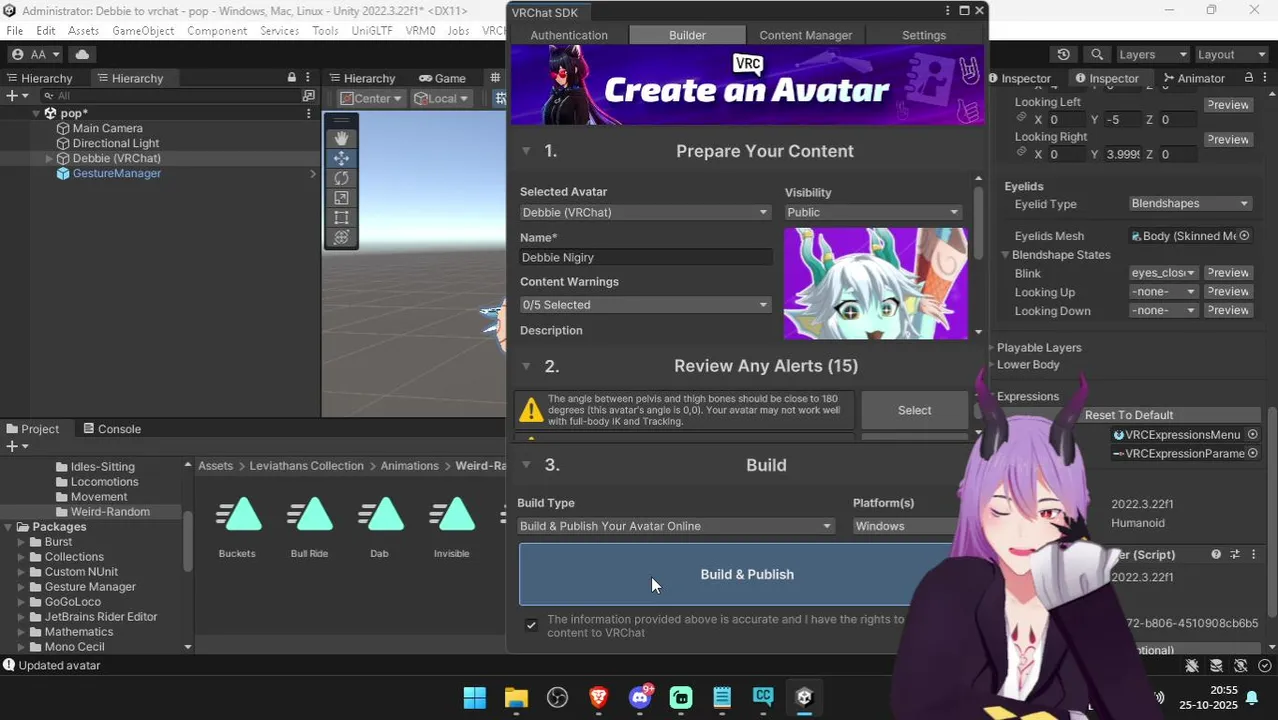Open the GameObject menu
The width and height of the screenshot is (1278, 720).
(143, 31)
